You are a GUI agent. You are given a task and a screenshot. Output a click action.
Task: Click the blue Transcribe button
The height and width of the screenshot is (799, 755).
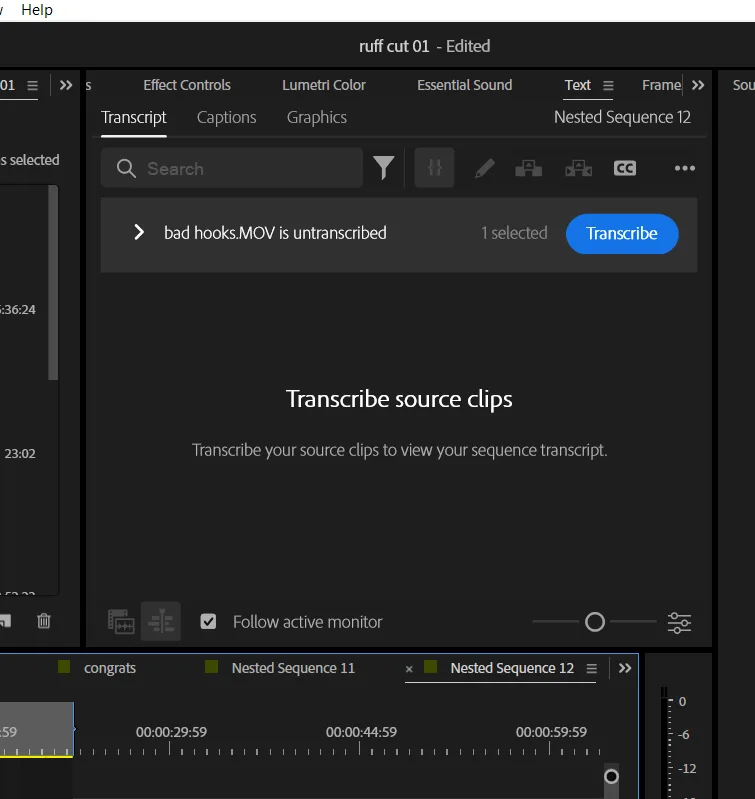(622, 233)
